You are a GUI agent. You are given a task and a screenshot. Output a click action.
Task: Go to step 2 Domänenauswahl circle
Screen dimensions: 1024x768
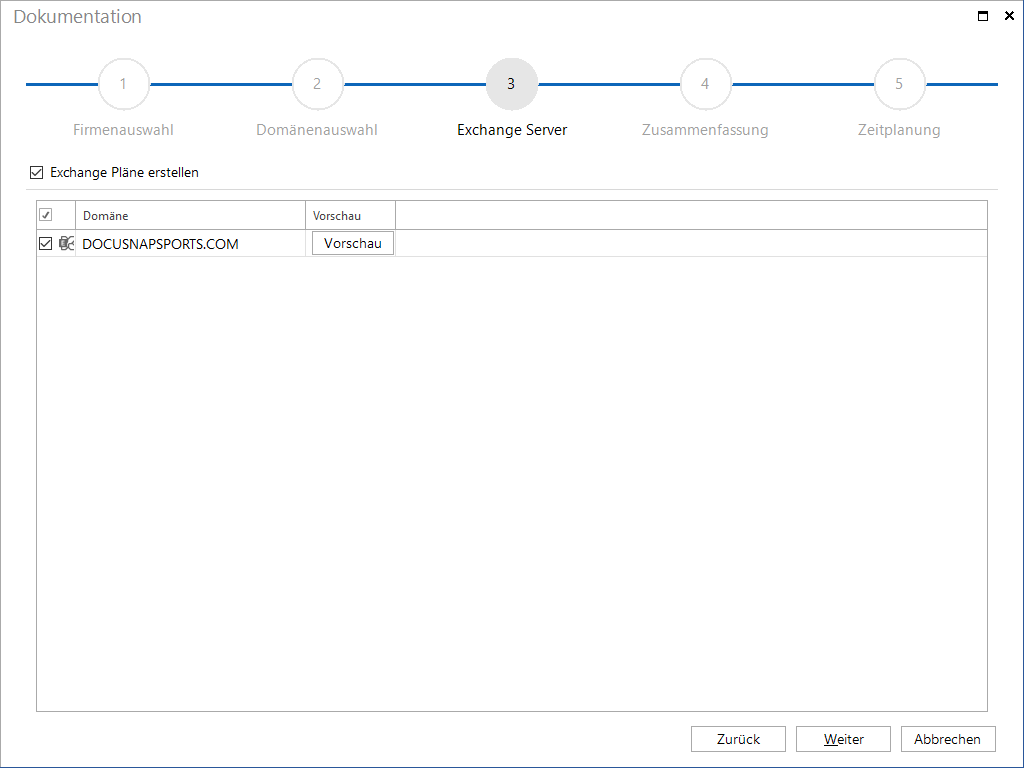pos(317,84)
